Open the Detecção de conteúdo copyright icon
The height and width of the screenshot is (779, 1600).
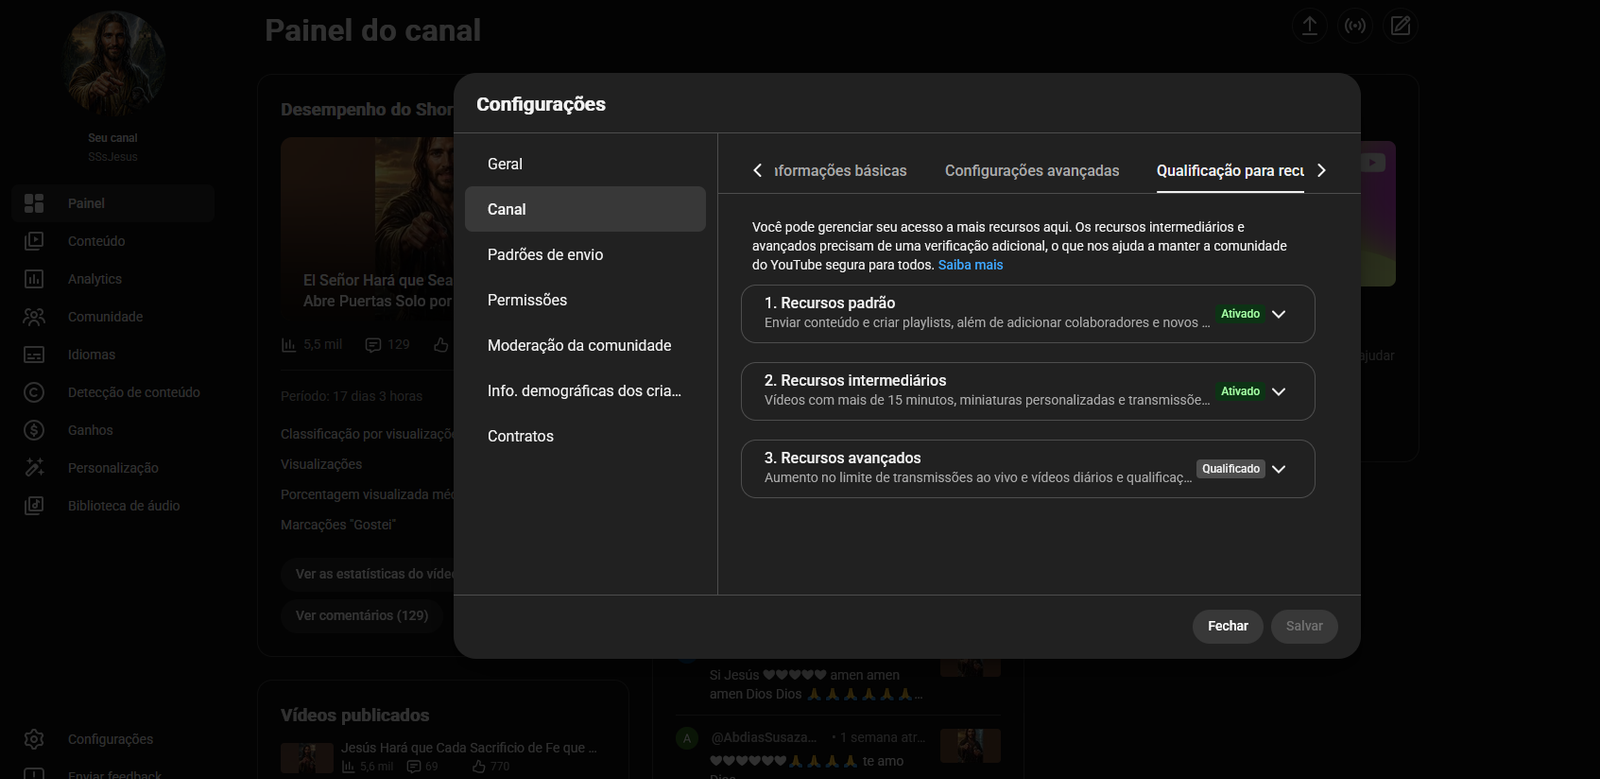tap(34, 392)
